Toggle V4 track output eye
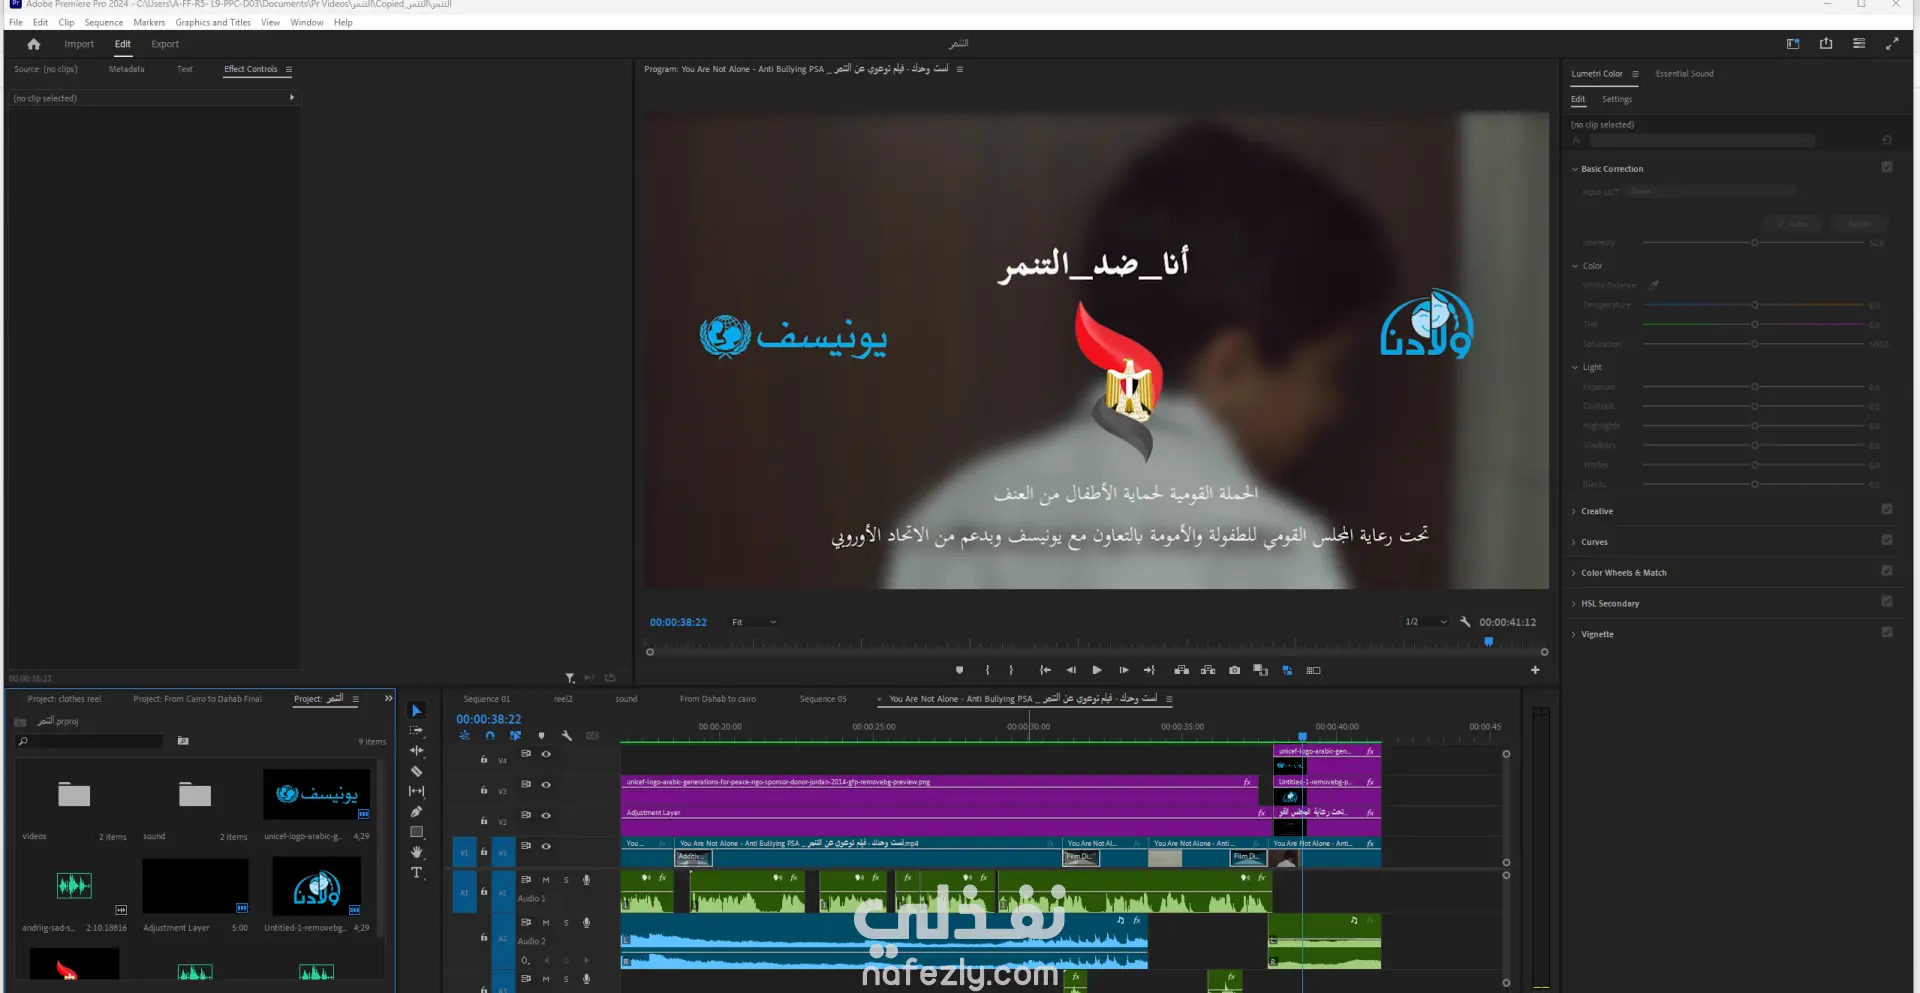Viewport: 1920px width, 993px height. coord(546,754)
